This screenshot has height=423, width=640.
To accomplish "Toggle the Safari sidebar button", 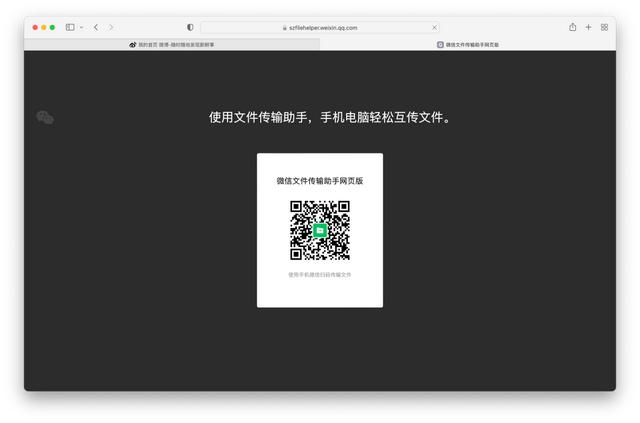I will click(x=70, y=27).
